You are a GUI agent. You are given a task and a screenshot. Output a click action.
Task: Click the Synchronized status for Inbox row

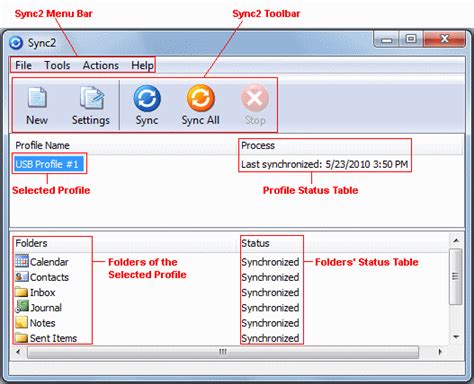coord(270,293)
